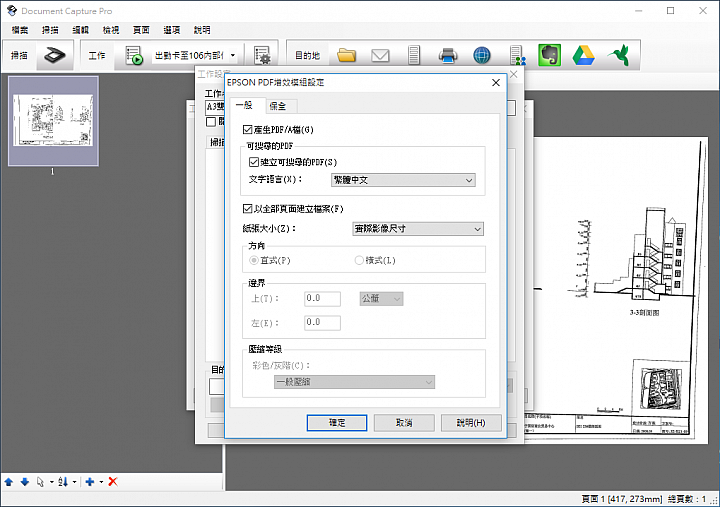Close the EPSON PDF plug-in settings dialog

496,83
